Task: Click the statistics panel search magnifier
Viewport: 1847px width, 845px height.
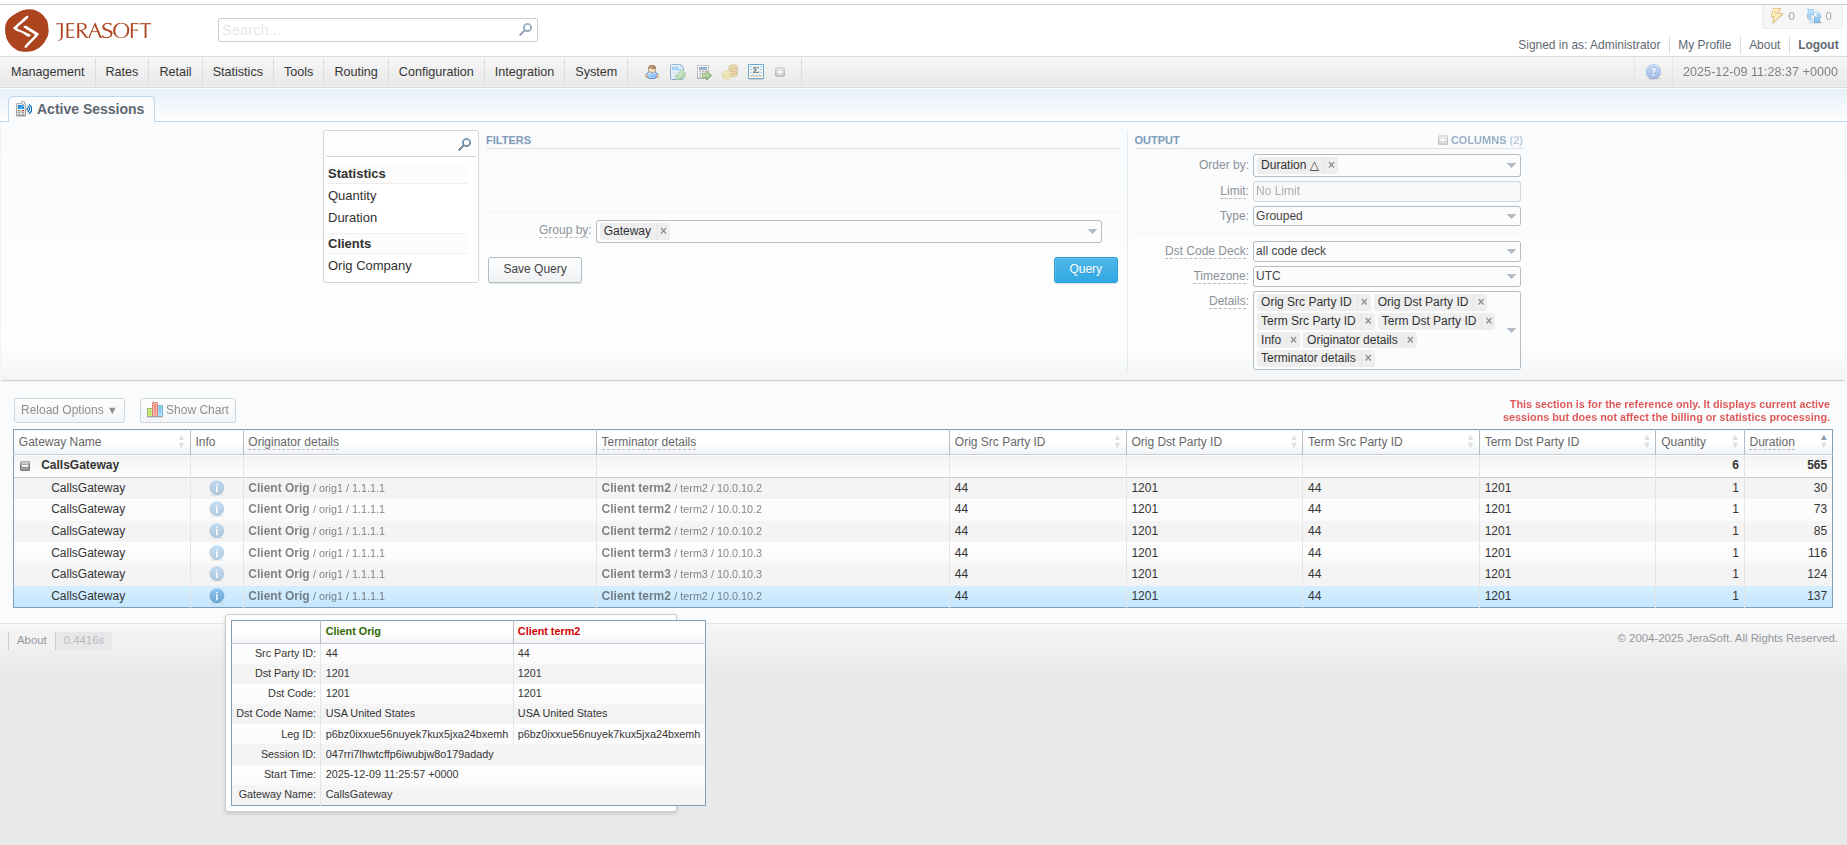Action: (464, 144)
